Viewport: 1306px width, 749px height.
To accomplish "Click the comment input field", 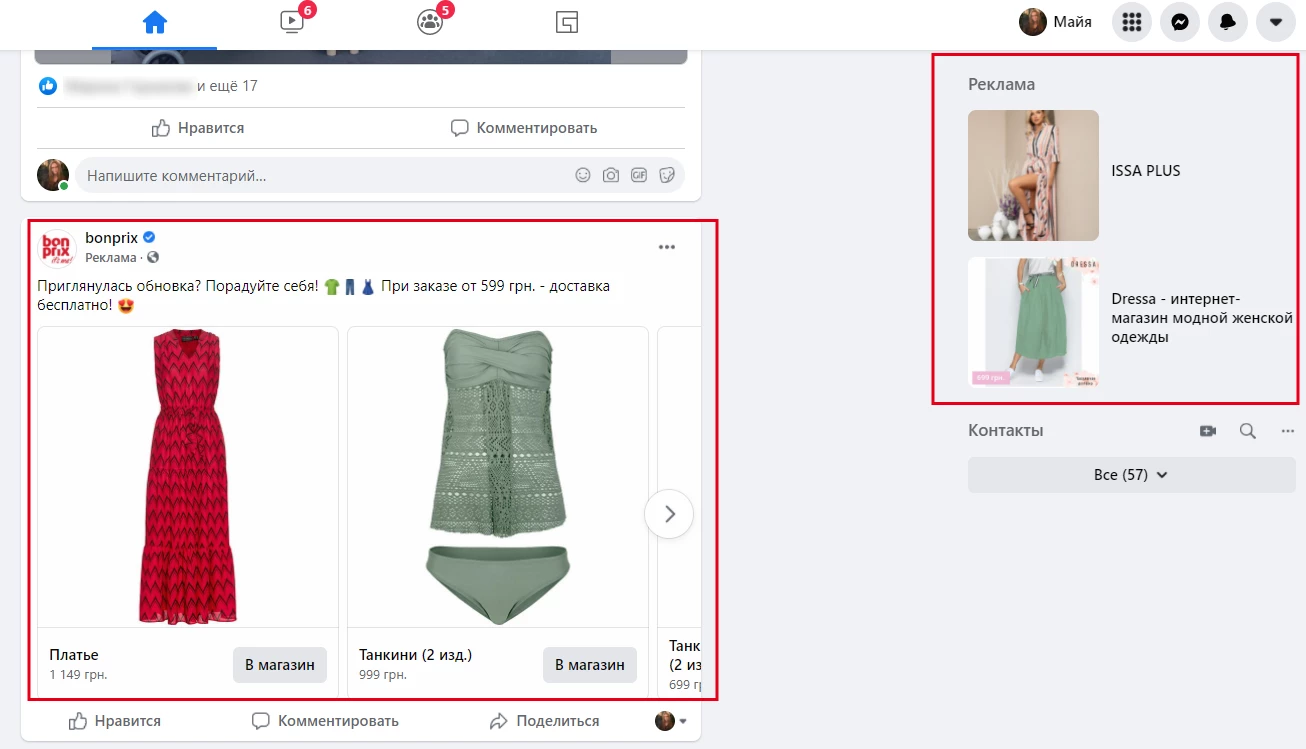I will point(320,175).
